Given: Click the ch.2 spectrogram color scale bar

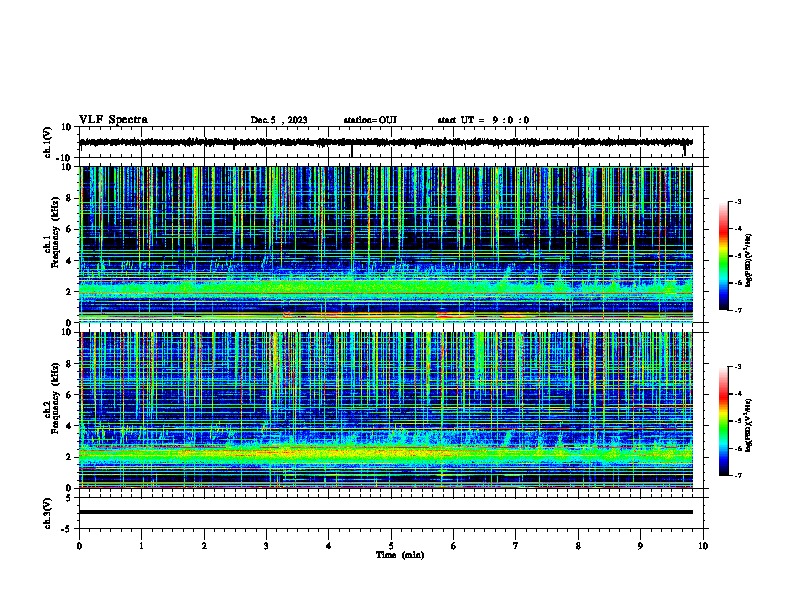Looking at the screenshot, I should [x=724, y=421].
